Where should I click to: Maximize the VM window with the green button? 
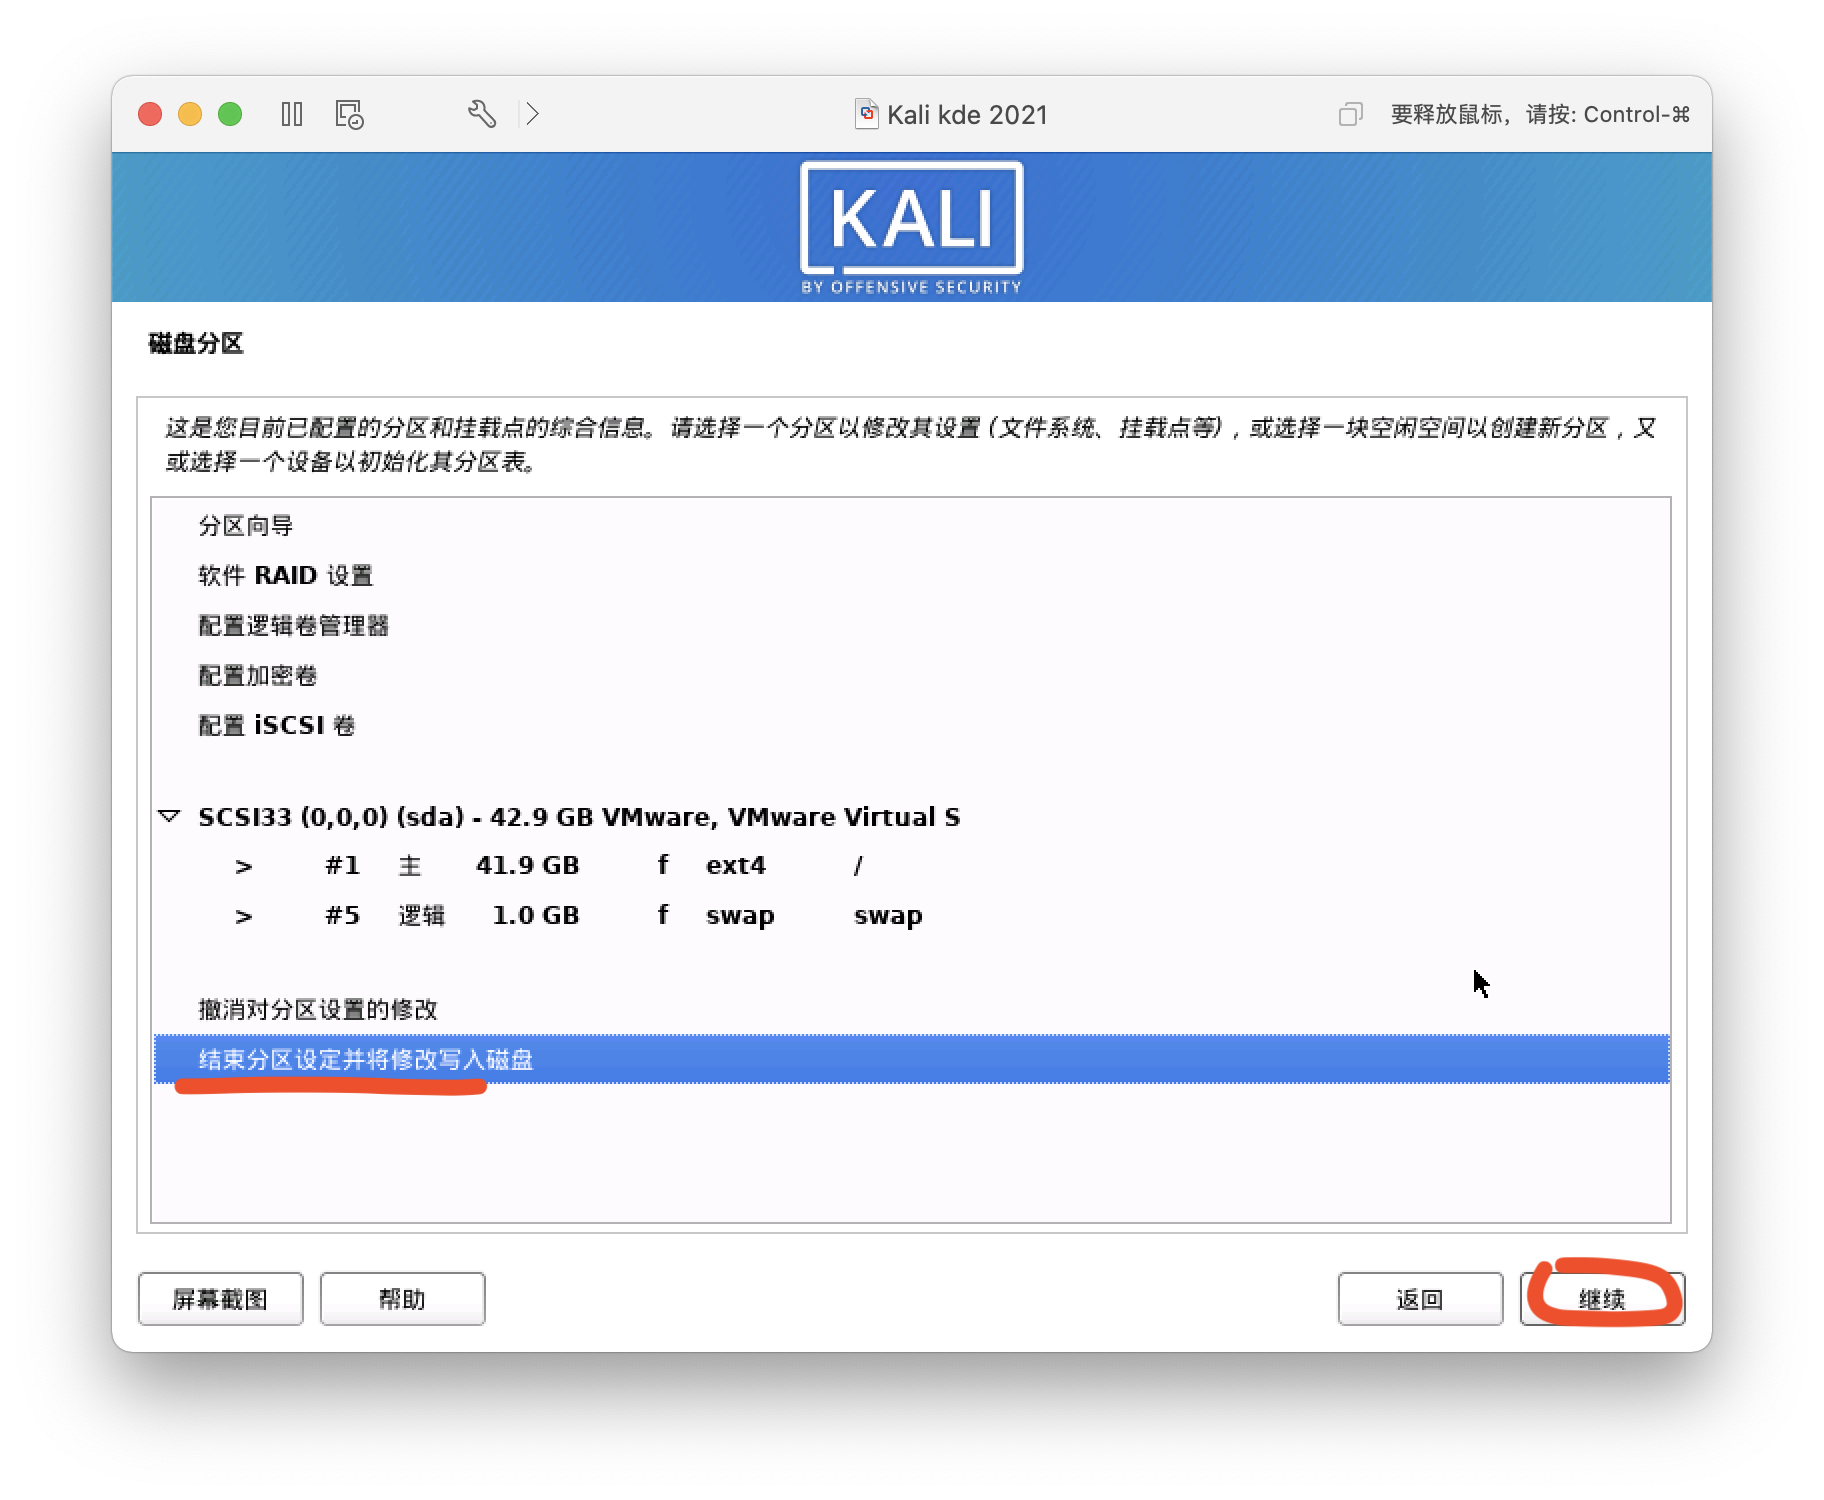tap(230, 114)
